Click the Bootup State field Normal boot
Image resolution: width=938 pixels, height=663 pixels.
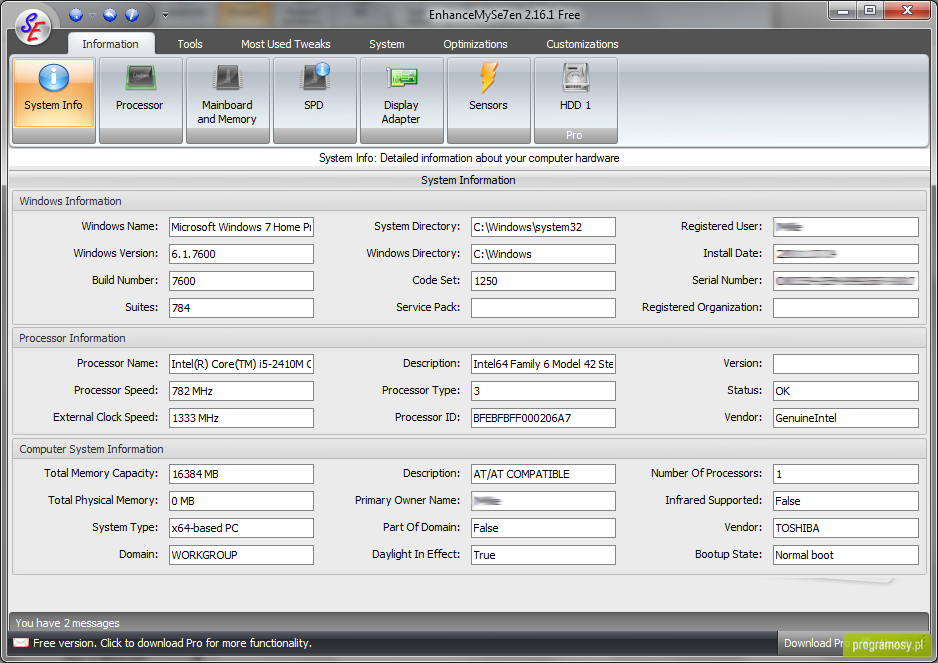click(846, 555)
